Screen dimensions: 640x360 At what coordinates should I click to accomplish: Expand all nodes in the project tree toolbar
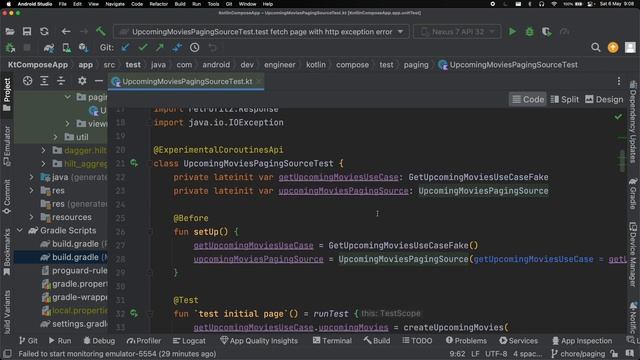click(44, 81)
